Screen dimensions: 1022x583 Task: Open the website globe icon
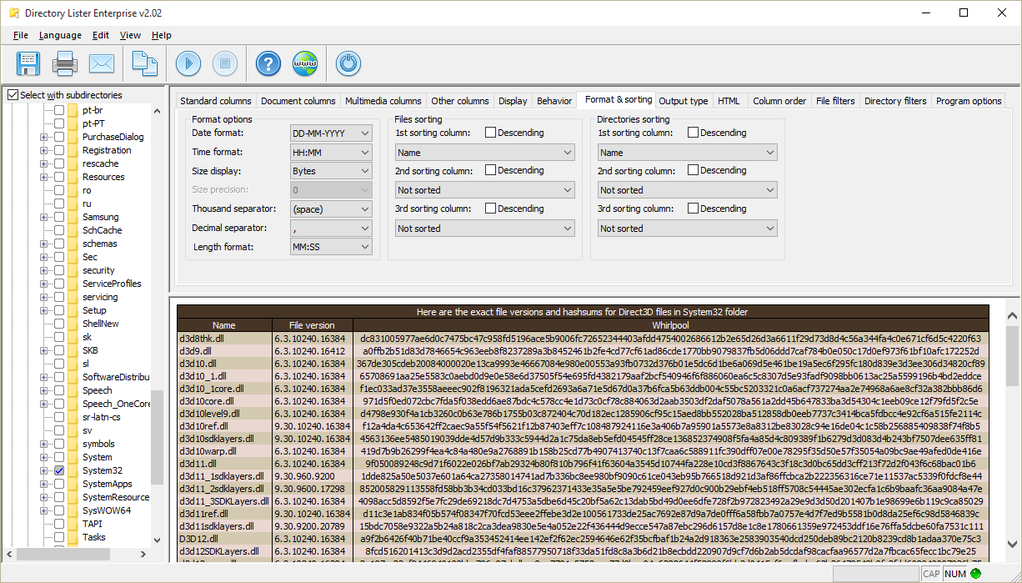click(x=305, y=63)
